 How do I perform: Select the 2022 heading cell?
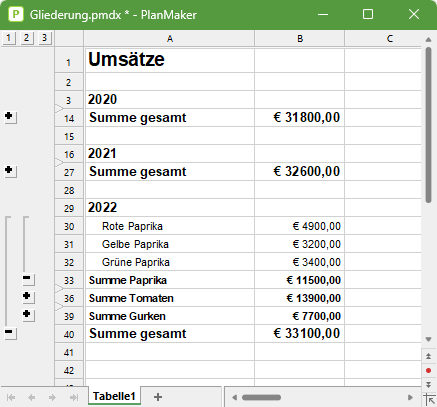[x=170, y=208]
